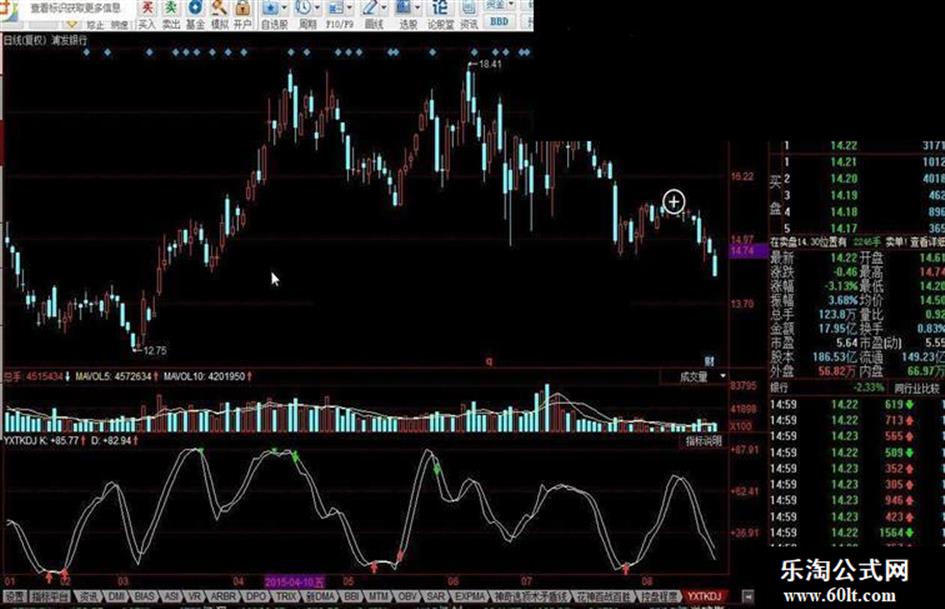Viewport: 945px width, 609px height.
Task: Select the EXPMA indicator tab
Action: click(469, 596)
